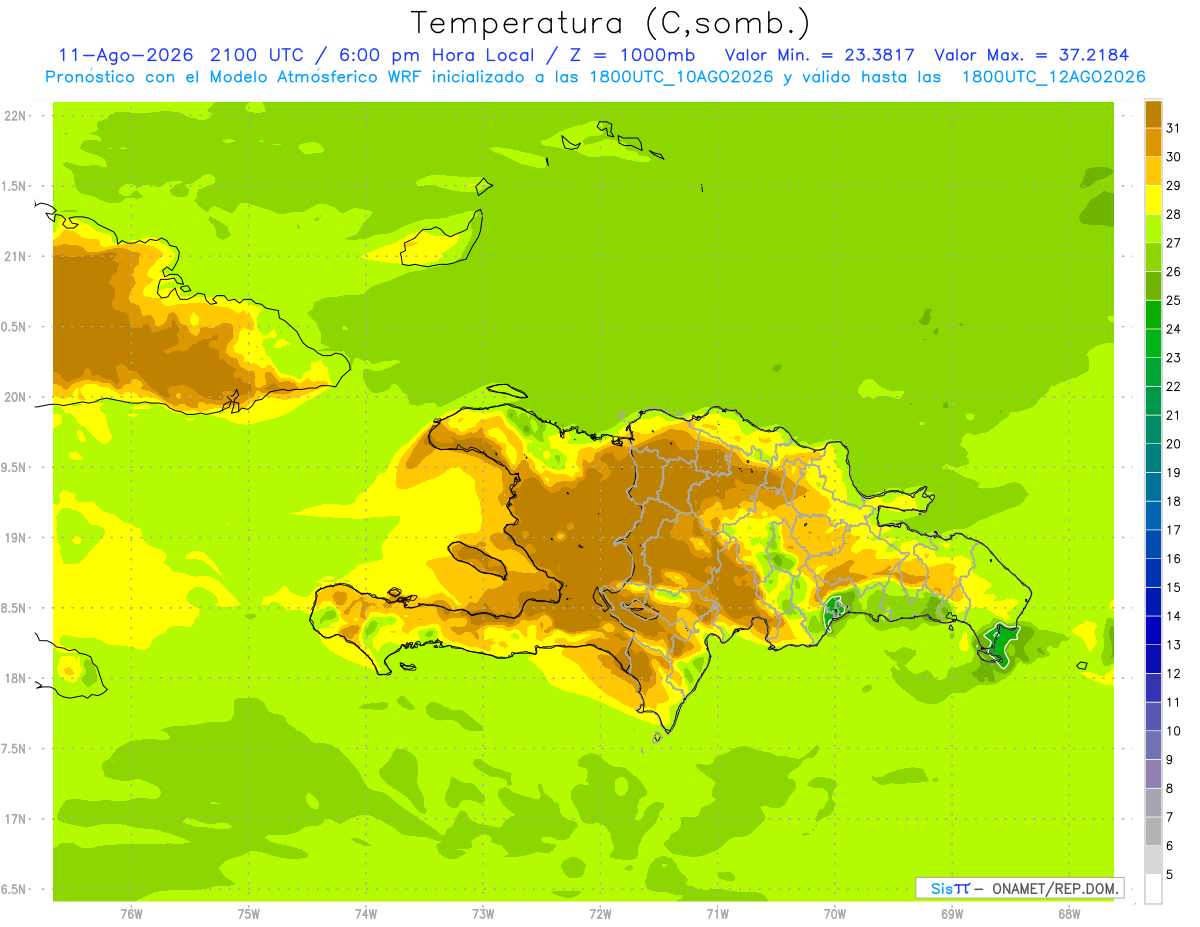Select the date text "11-Ago-2026"
Viewport: 1200px width, 927px height.
click(125, 56)
